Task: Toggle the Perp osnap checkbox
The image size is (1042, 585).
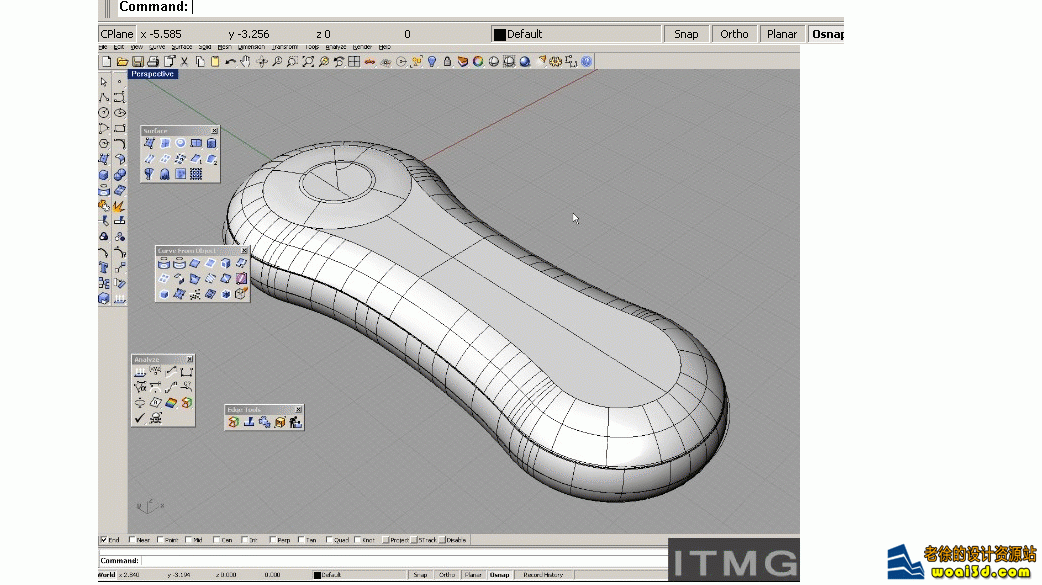Action: tap(274, 540)
